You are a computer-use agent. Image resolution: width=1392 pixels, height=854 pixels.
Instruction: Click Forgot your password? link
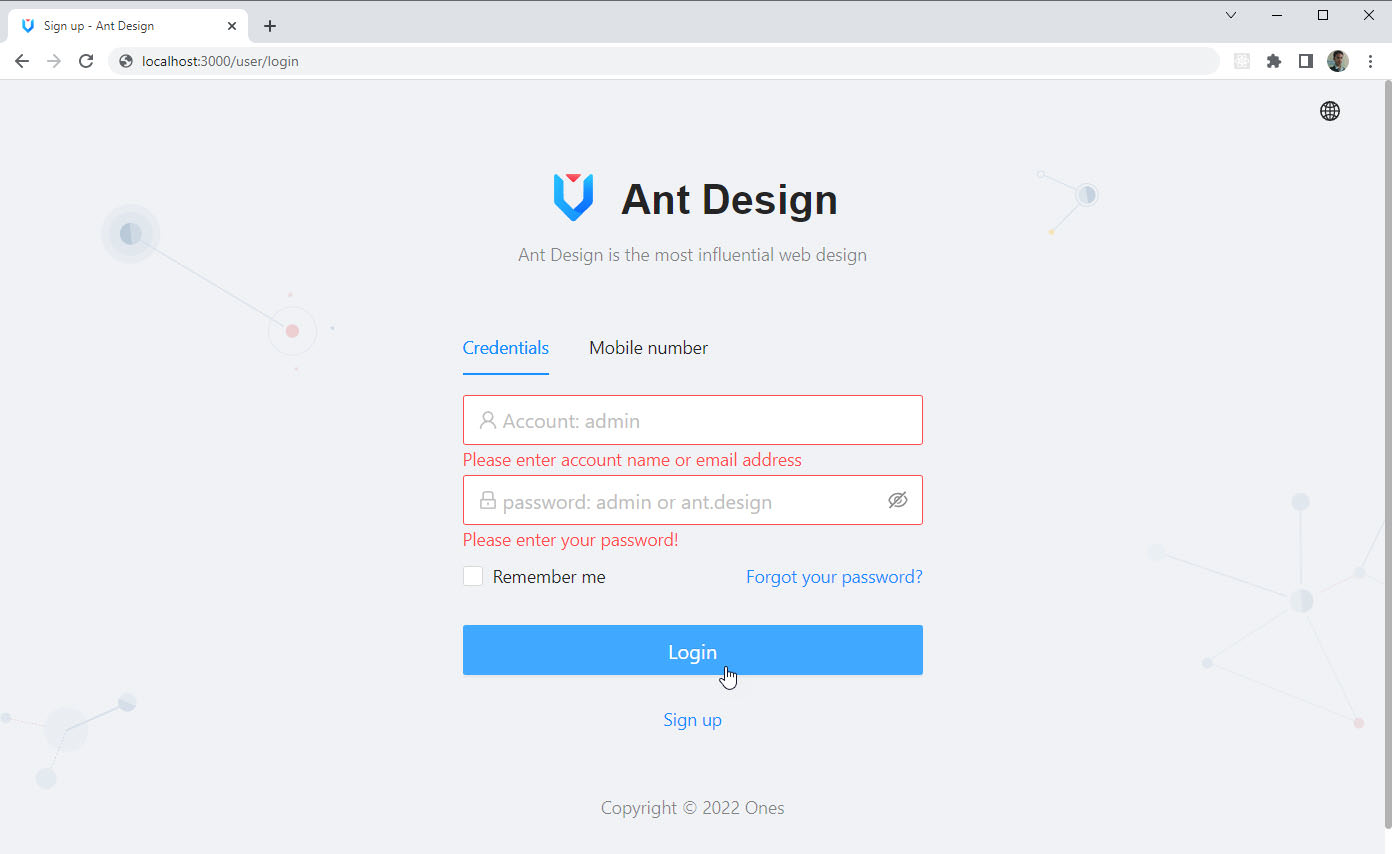tap(834, 577)
